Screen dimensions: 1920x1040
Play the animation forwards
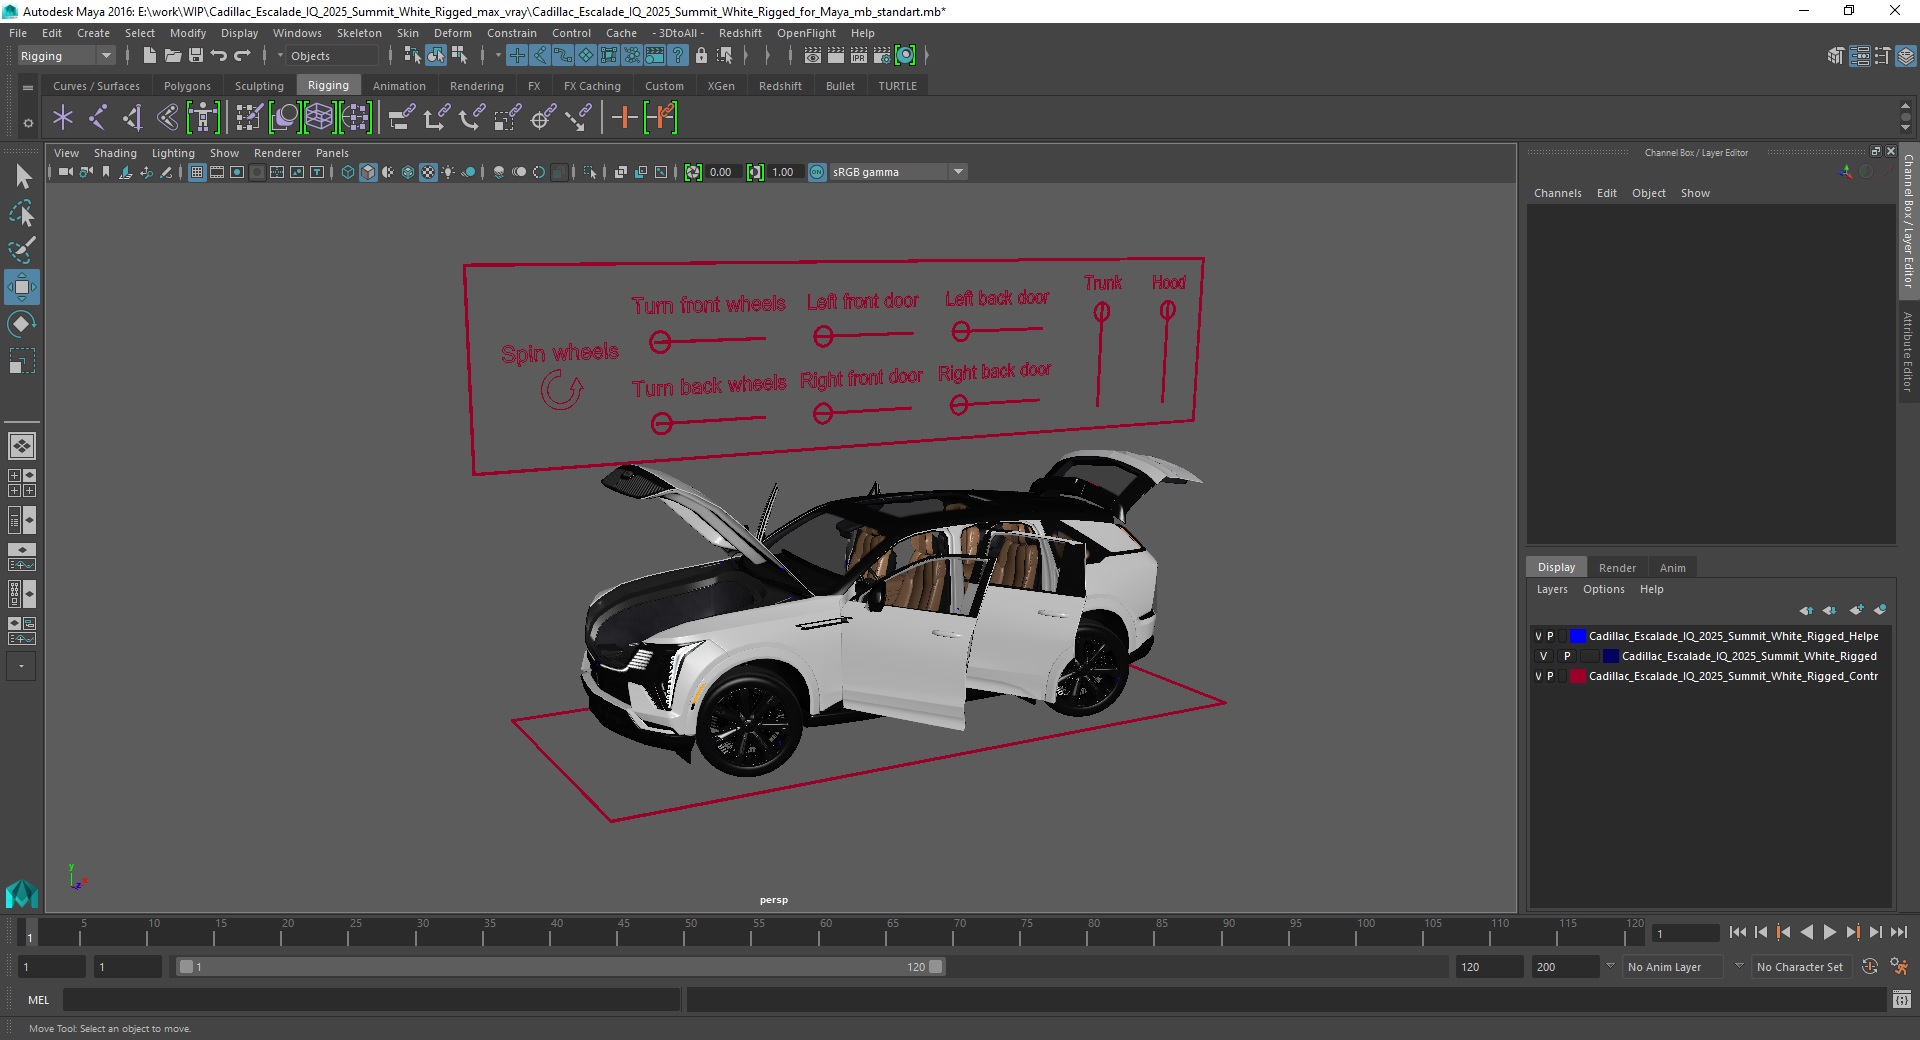1829,932
